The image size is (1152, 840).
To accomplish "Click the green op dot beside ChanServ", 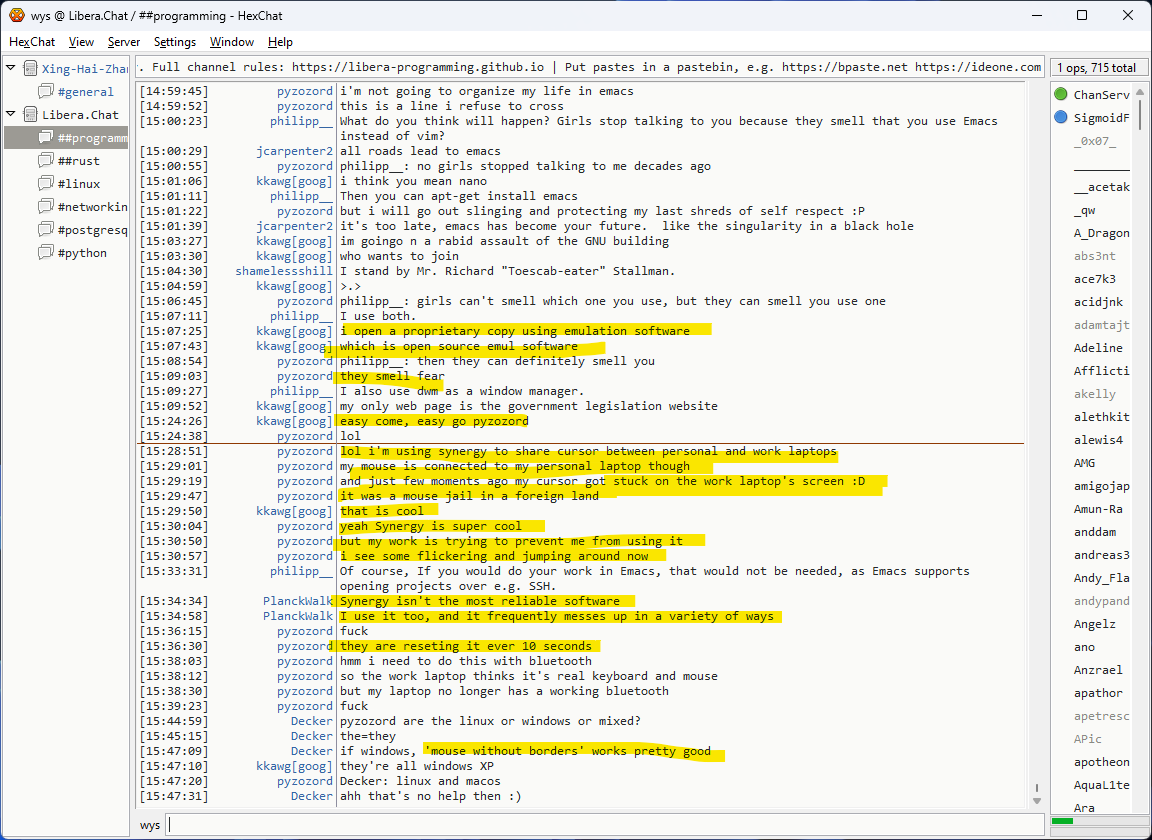I will (1061, 95).
